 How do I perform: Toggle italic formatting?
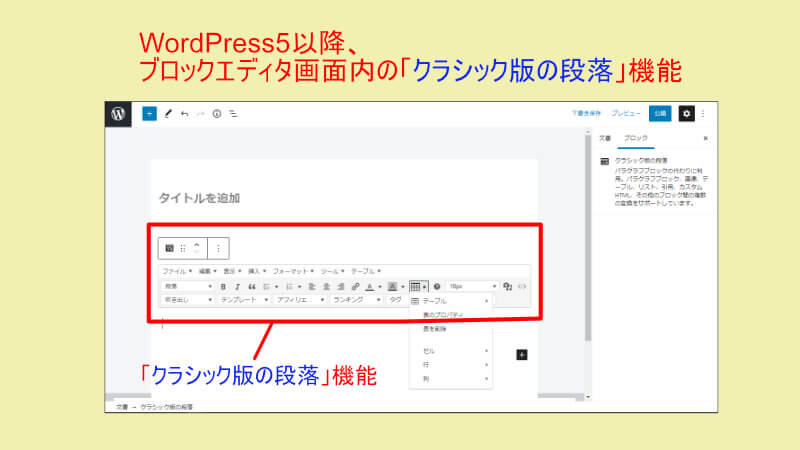pos(237,287)
